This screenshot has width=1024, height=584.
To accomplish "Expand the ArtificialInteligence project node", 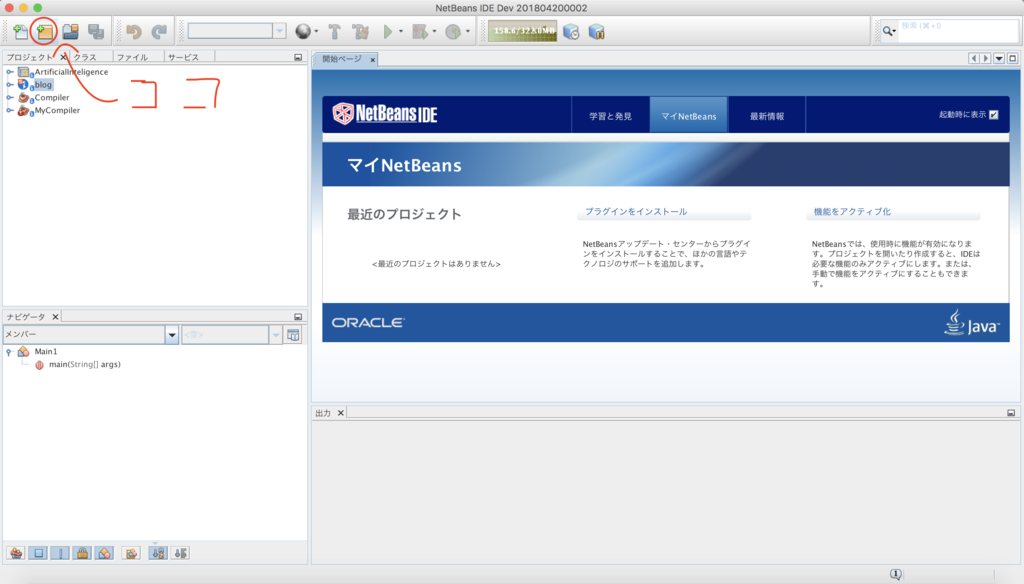I will point(10,72).
